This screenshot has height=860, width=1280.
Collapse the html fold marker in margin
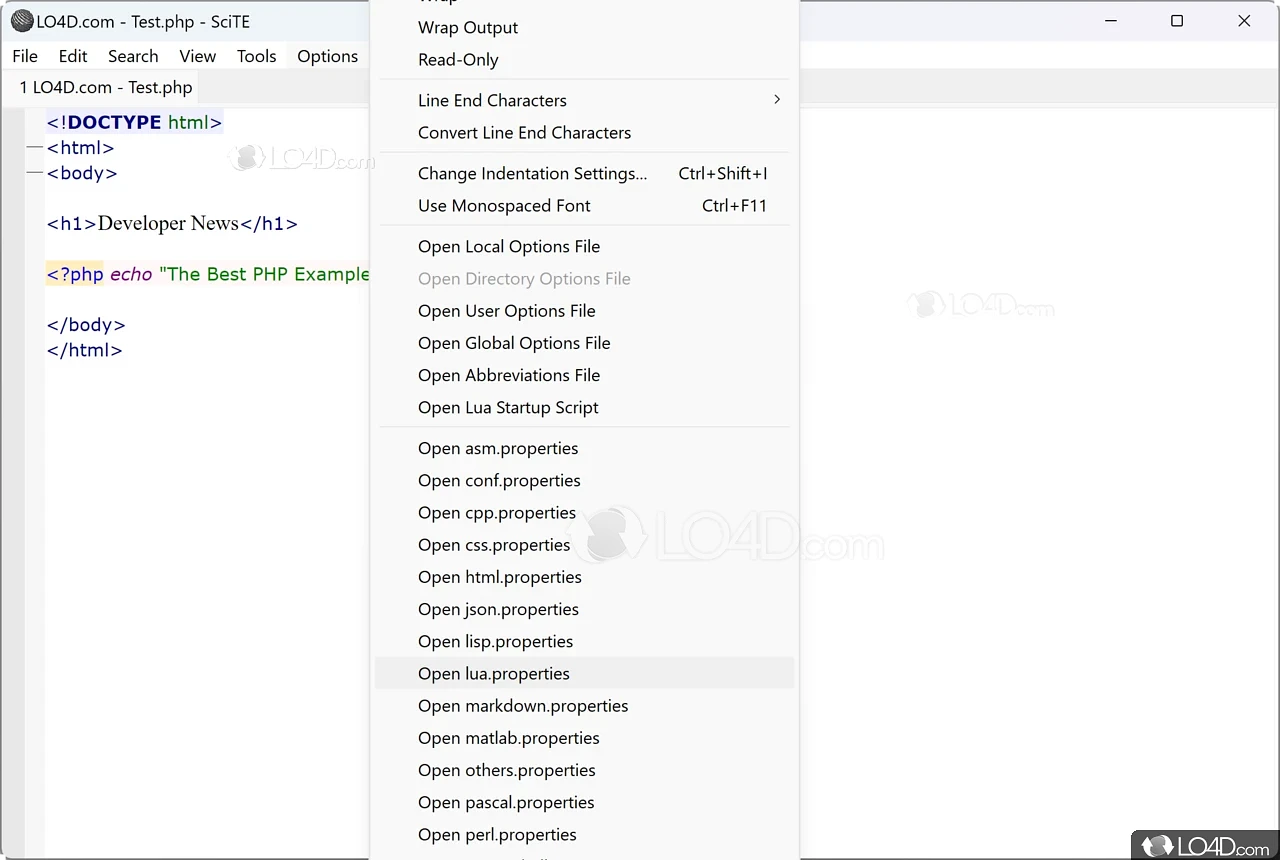tap(35, 148)
